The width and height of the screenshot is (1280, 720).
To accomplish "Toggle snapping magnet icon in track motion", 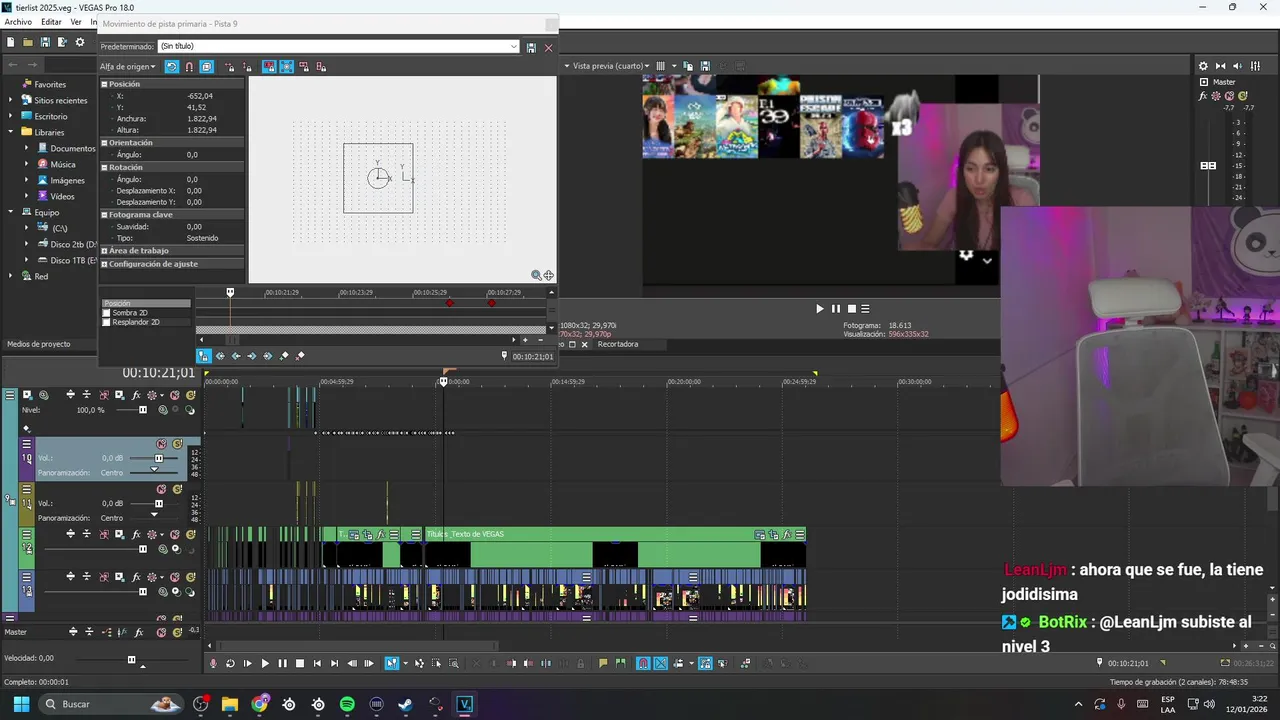I will pos(189,67).
